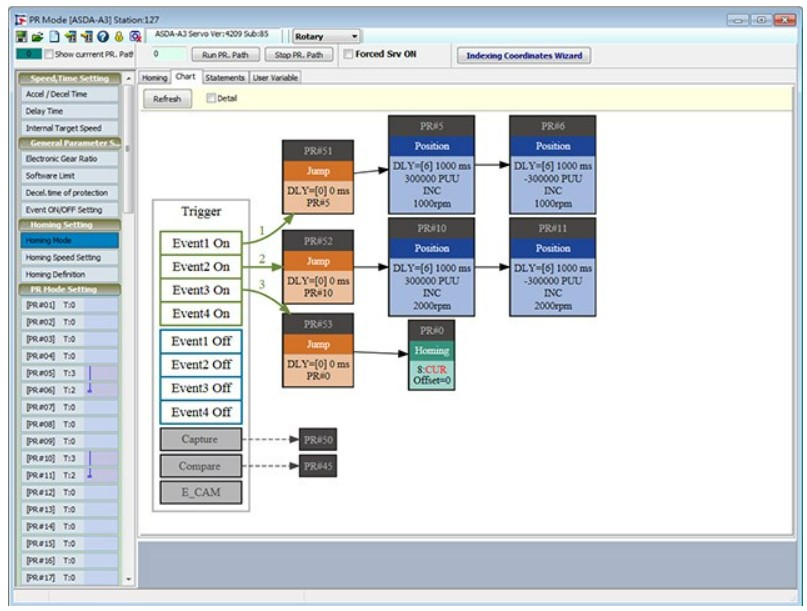Switch to the Statements tab
This screenshot has width=807, height=611.
pos(225,78)
